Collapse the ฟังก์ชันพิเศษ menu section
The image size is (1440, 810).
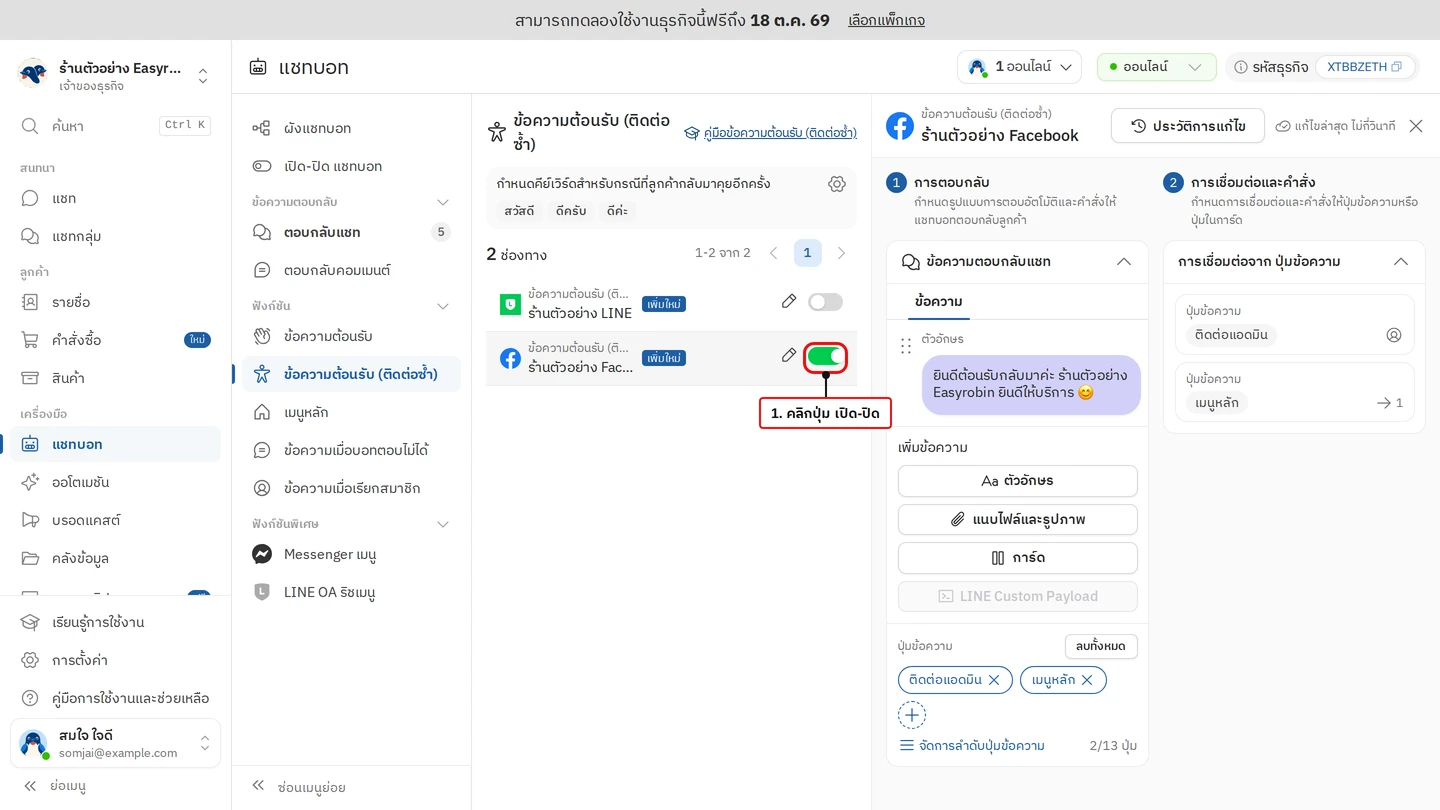pyautogui.click(x=443, y=524)
